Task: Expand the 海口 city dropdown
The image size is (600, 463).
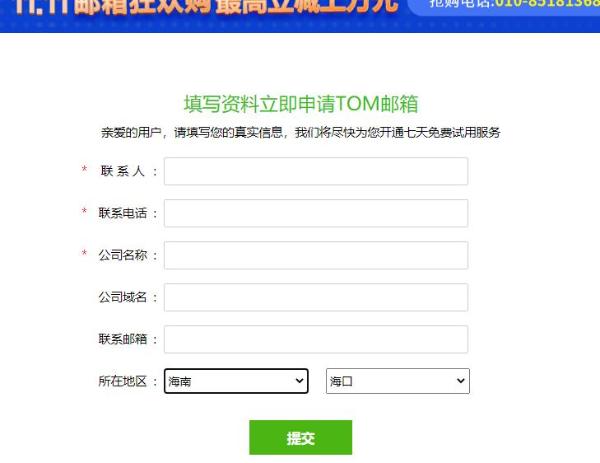Action: point(398,381)
